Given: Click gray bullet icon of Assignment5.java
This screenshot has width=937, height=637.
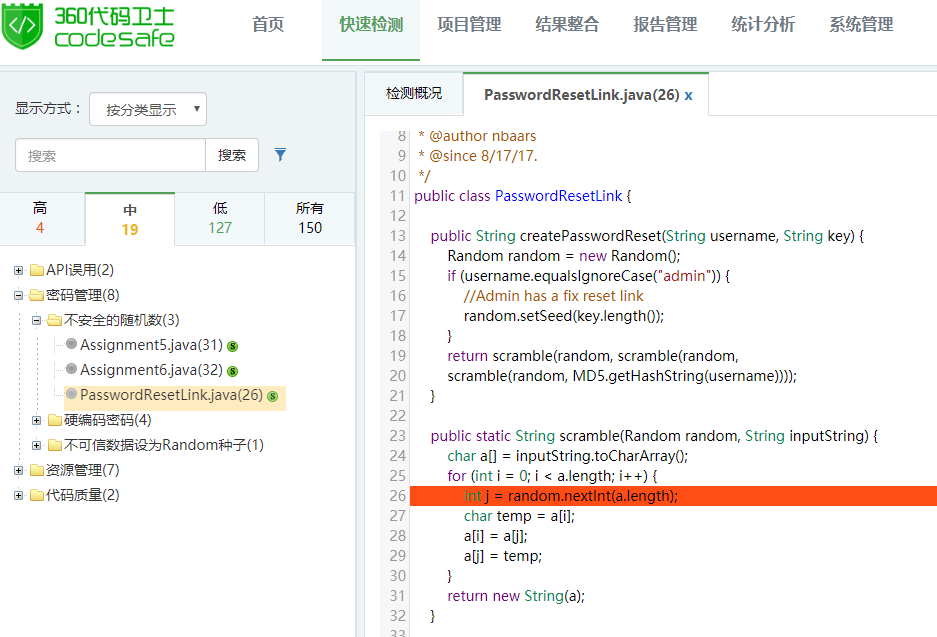Looking at the screenshot, I should point(71,345).
